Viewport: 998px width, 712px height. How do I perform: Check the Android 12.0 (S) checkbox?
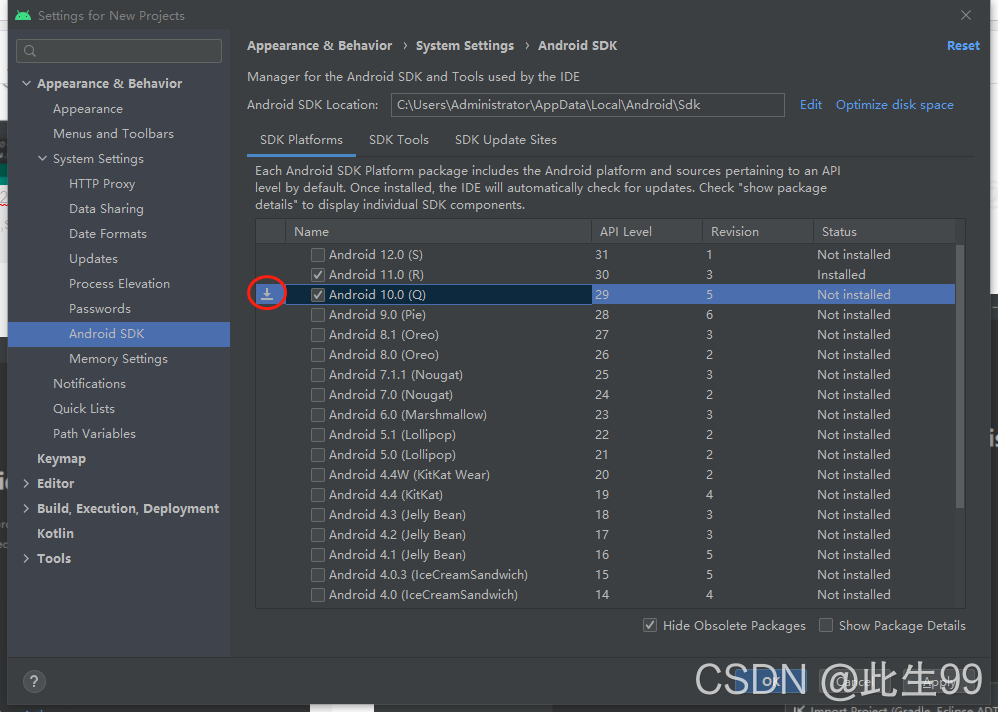pos(318,255)
